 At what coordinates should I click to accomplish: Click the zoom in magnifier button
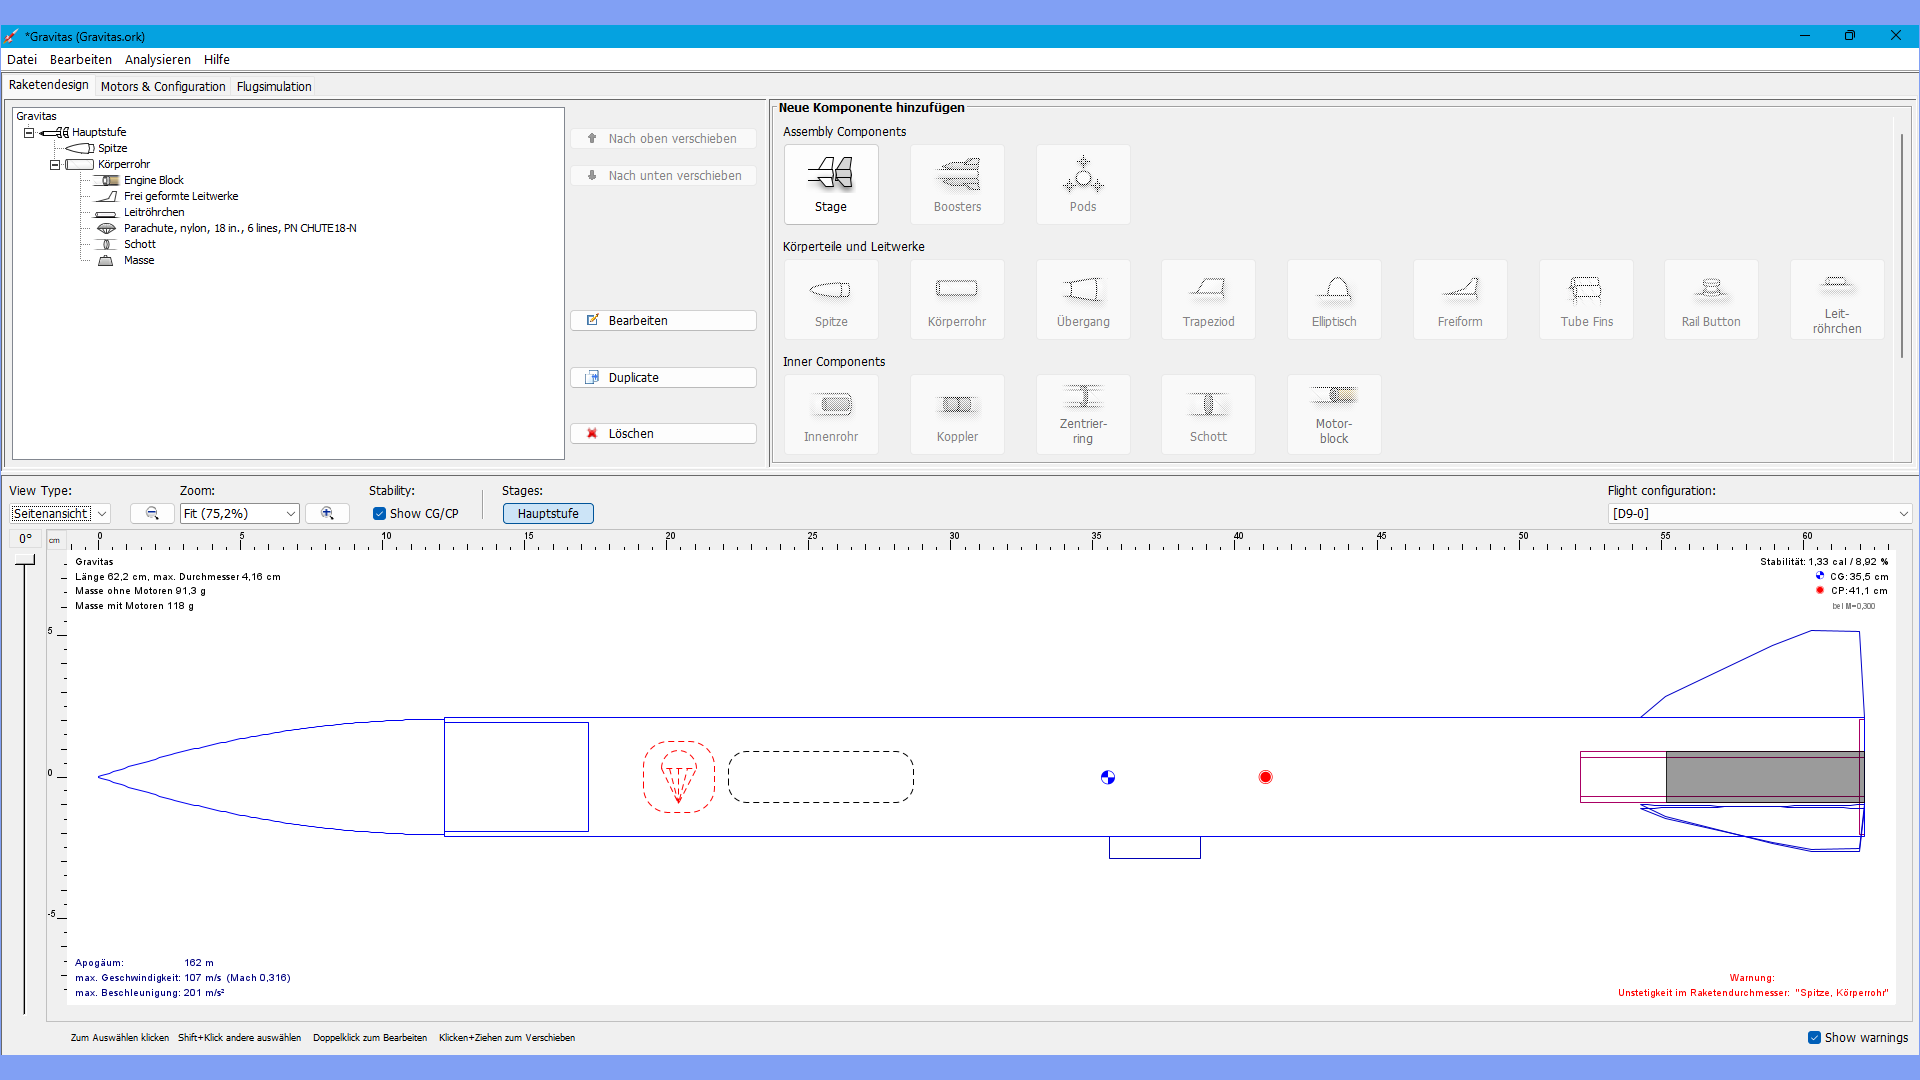(x=327, y=513)
